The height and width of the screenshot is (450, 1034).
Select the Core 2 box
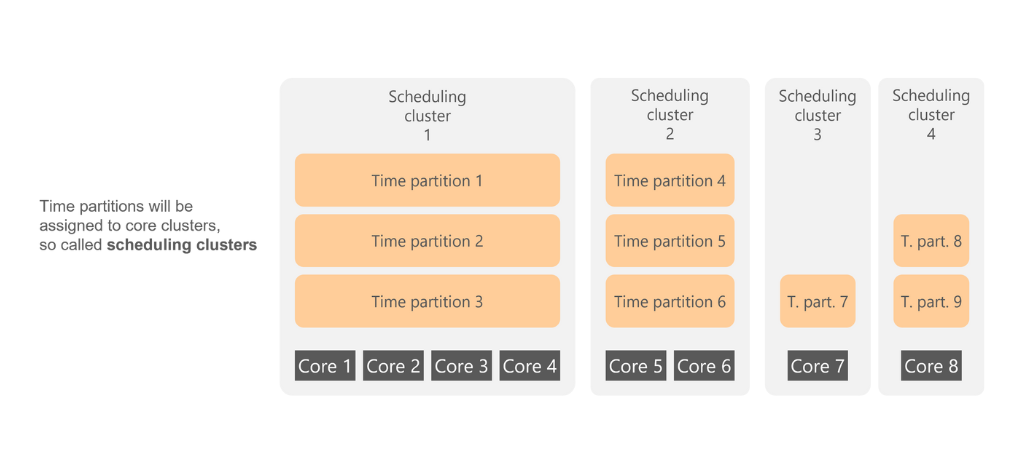click(394, 366)
